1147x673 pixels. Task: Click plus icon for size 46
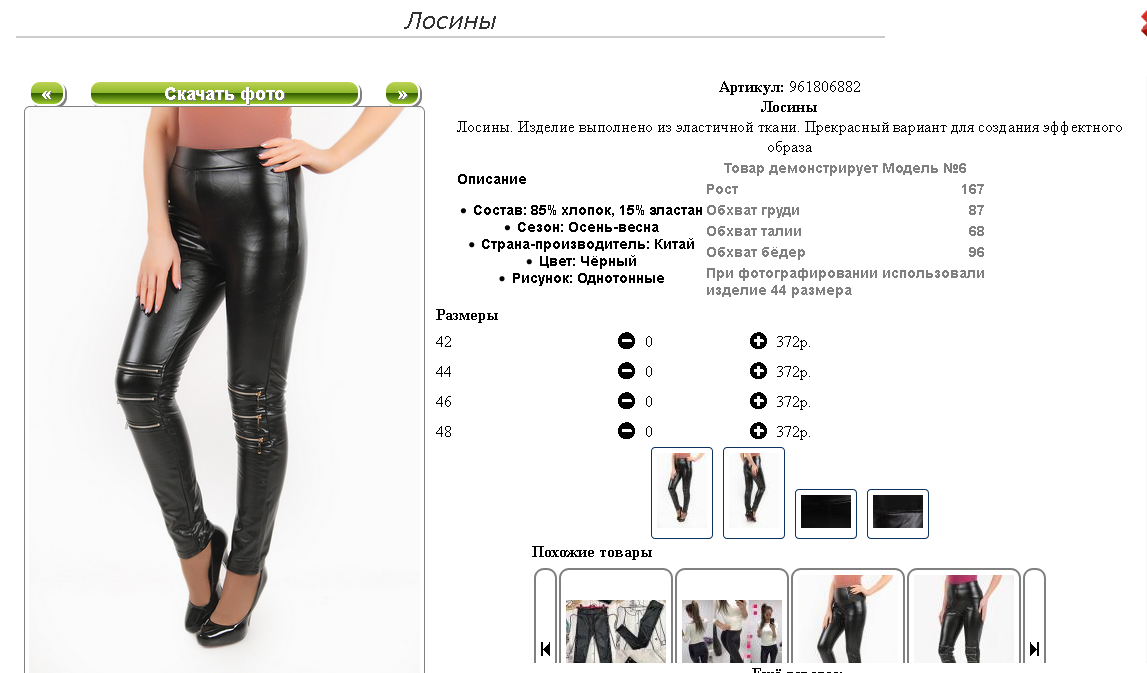pyautogui.click(x=758, y=401)
